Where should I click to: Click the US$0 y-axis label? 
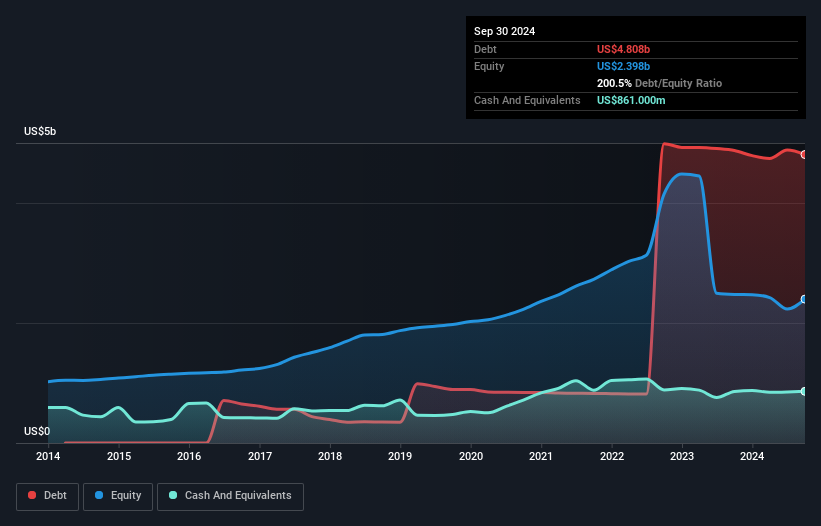(37, 431)
